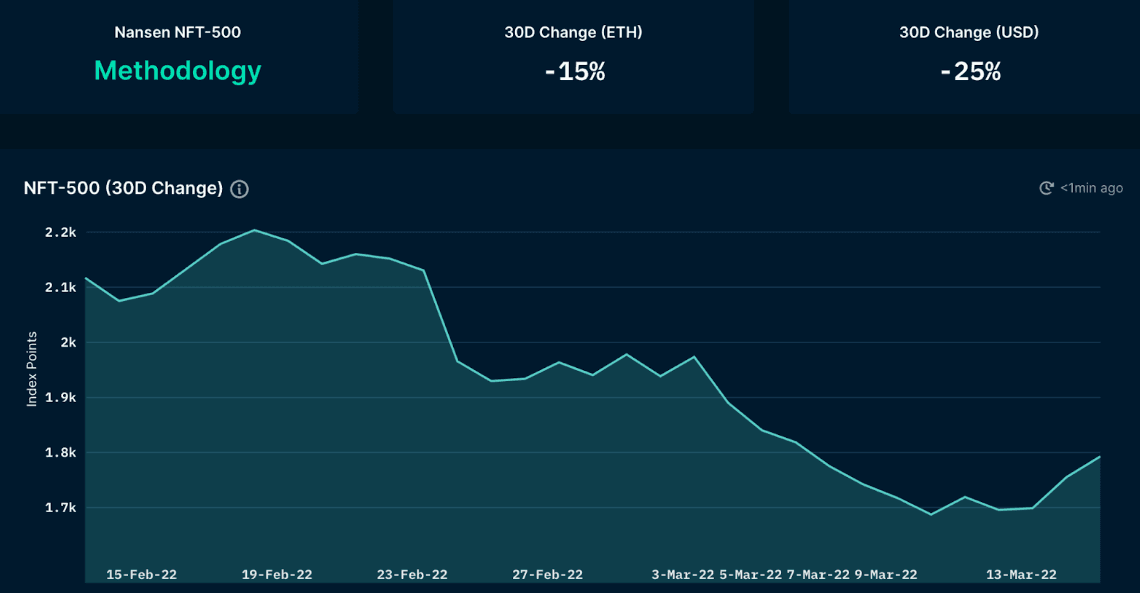The image size is (1140, 593).
Task: Click the '<1min ago' update timestamp
Action: coord(1091,188)
